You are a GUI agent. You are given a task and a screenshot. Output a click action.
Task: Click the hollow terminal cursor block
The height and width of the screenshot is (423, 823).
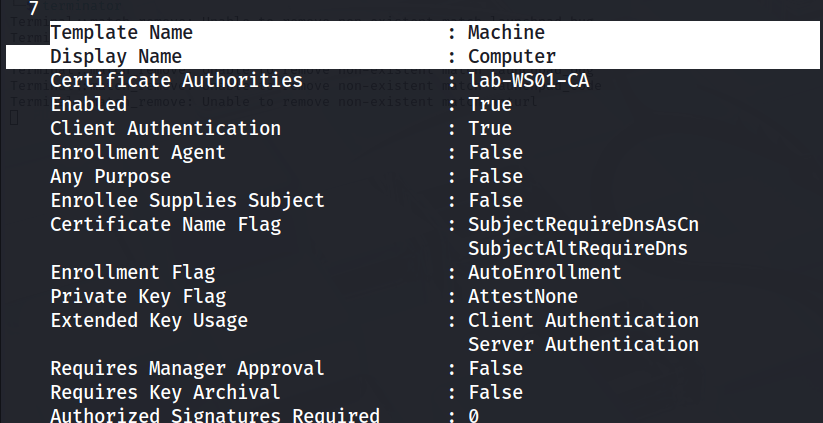(13, 118)
